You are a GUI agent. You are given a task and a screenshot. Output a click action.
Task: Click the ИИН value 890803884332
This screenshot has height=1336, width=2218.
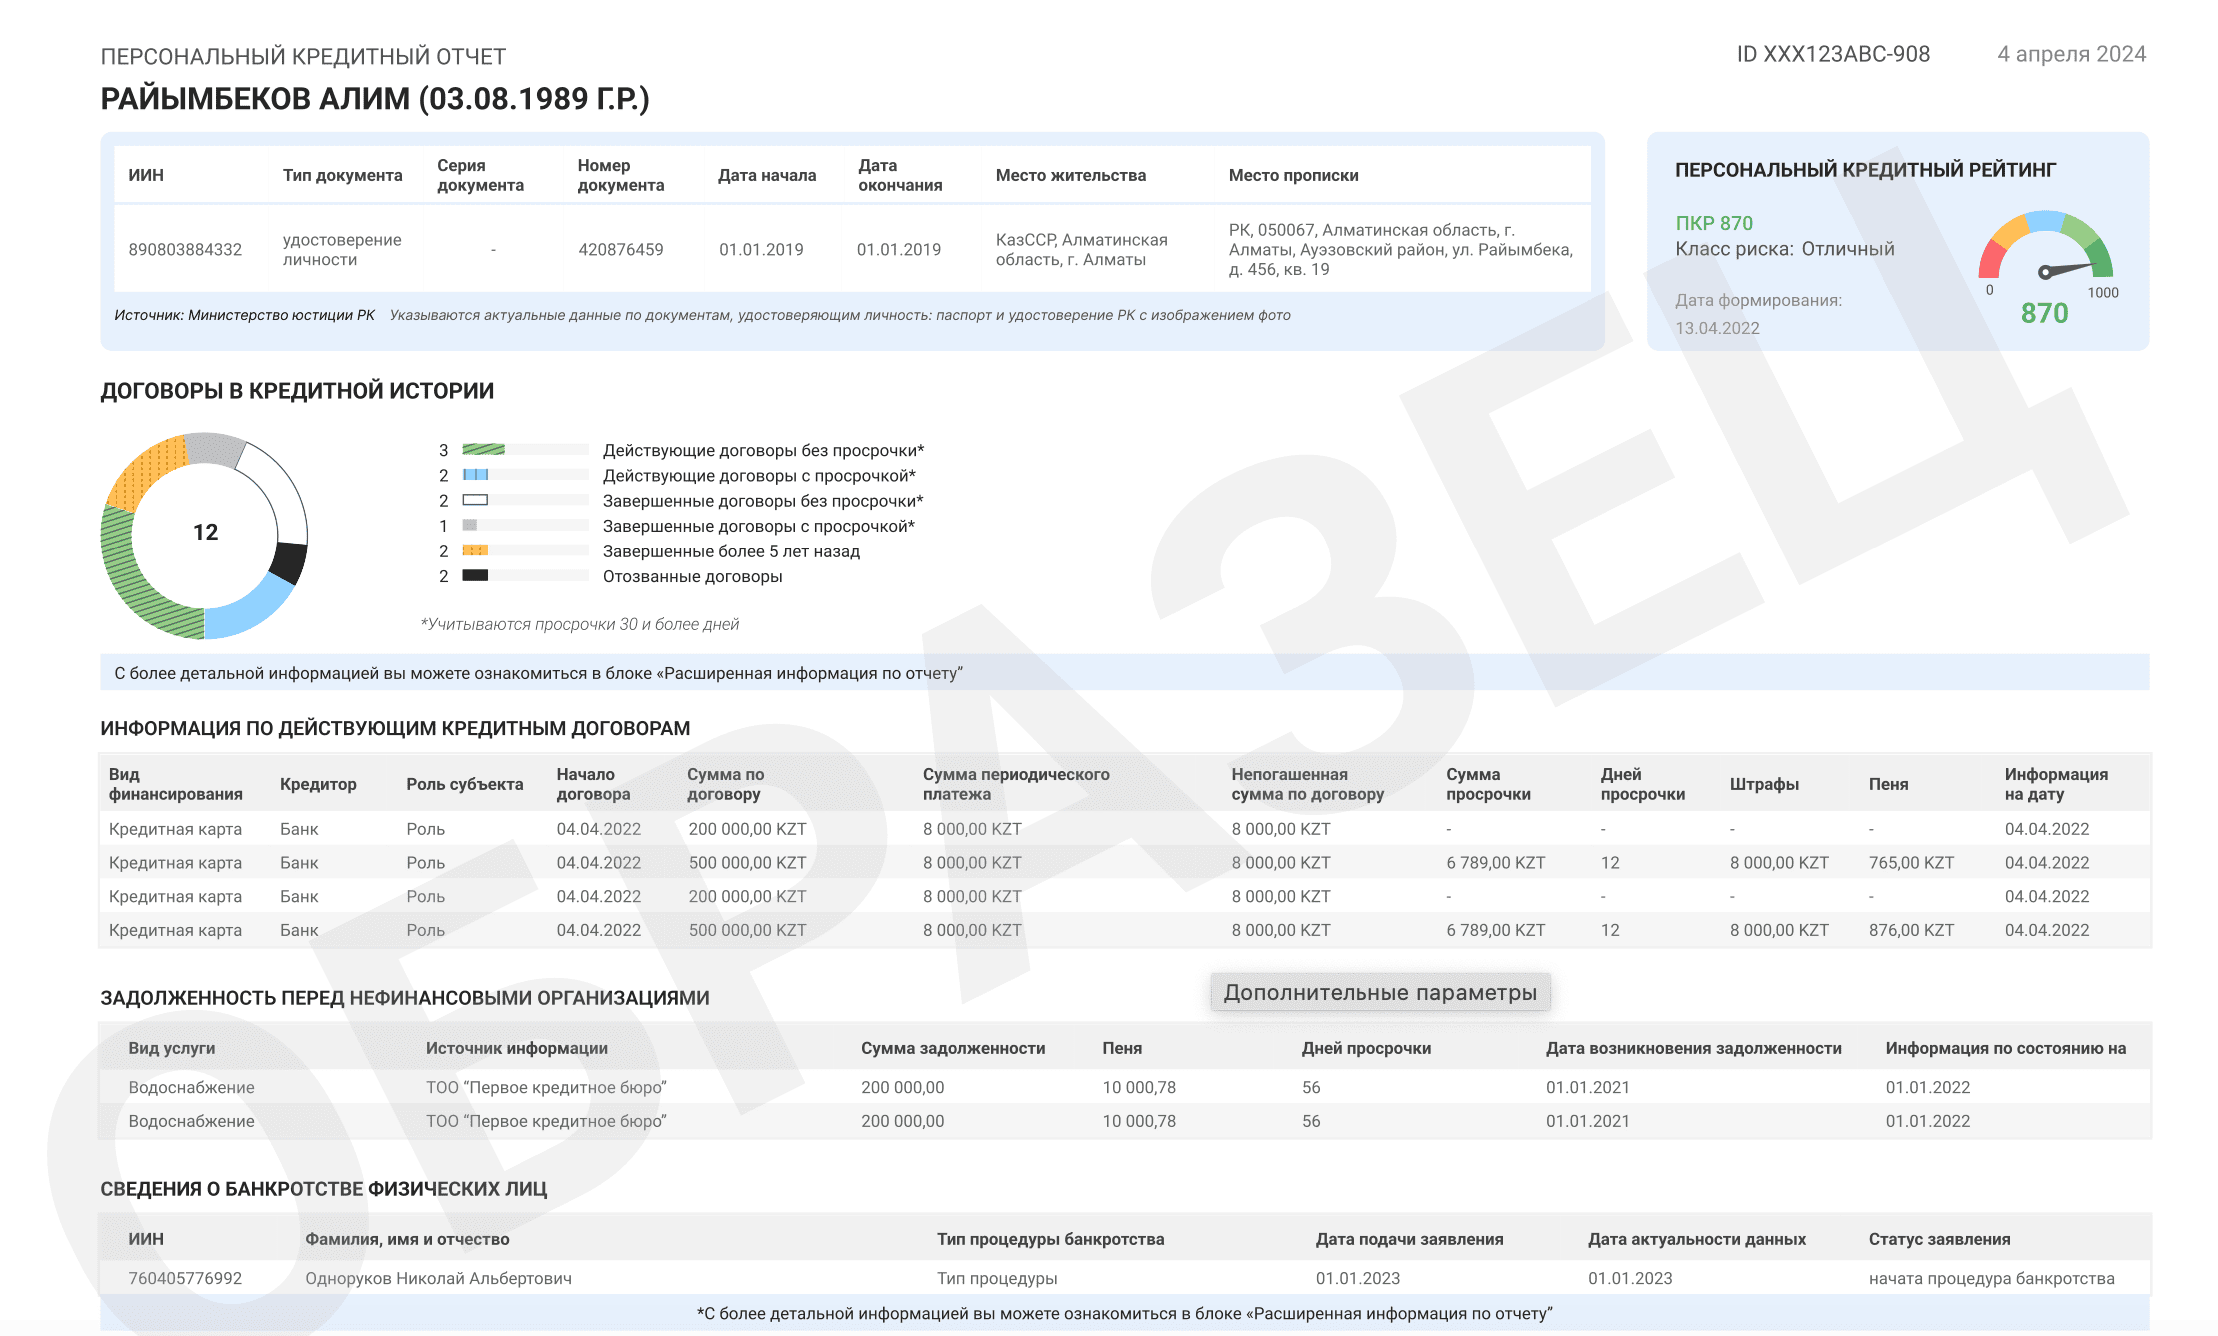[x=185, y=249]
